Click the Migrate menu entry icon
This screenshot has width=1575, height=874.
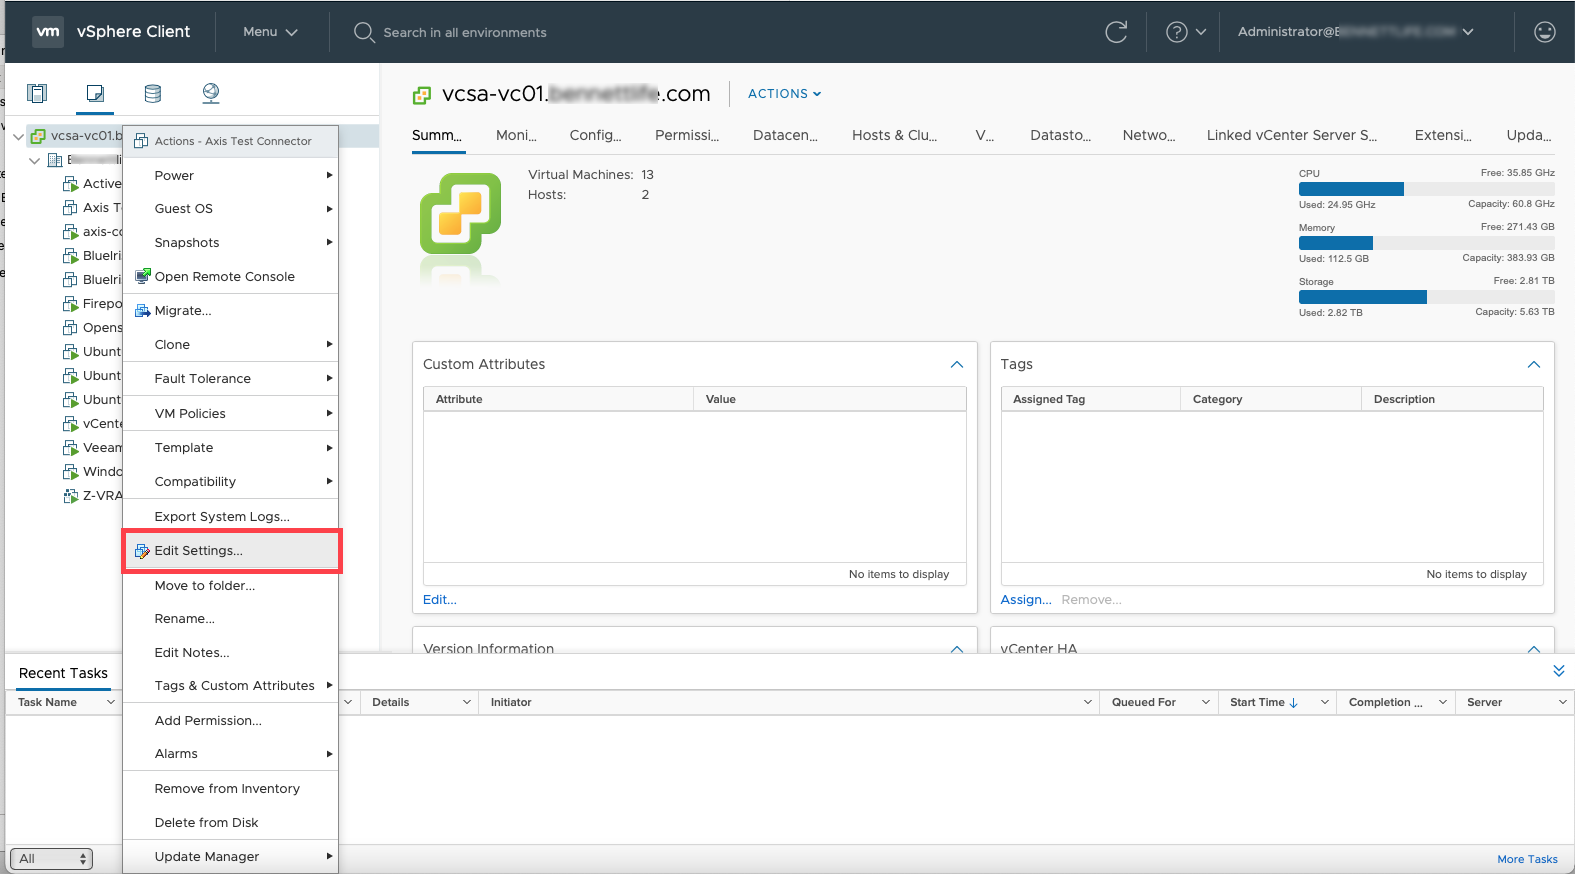[143, 311]
